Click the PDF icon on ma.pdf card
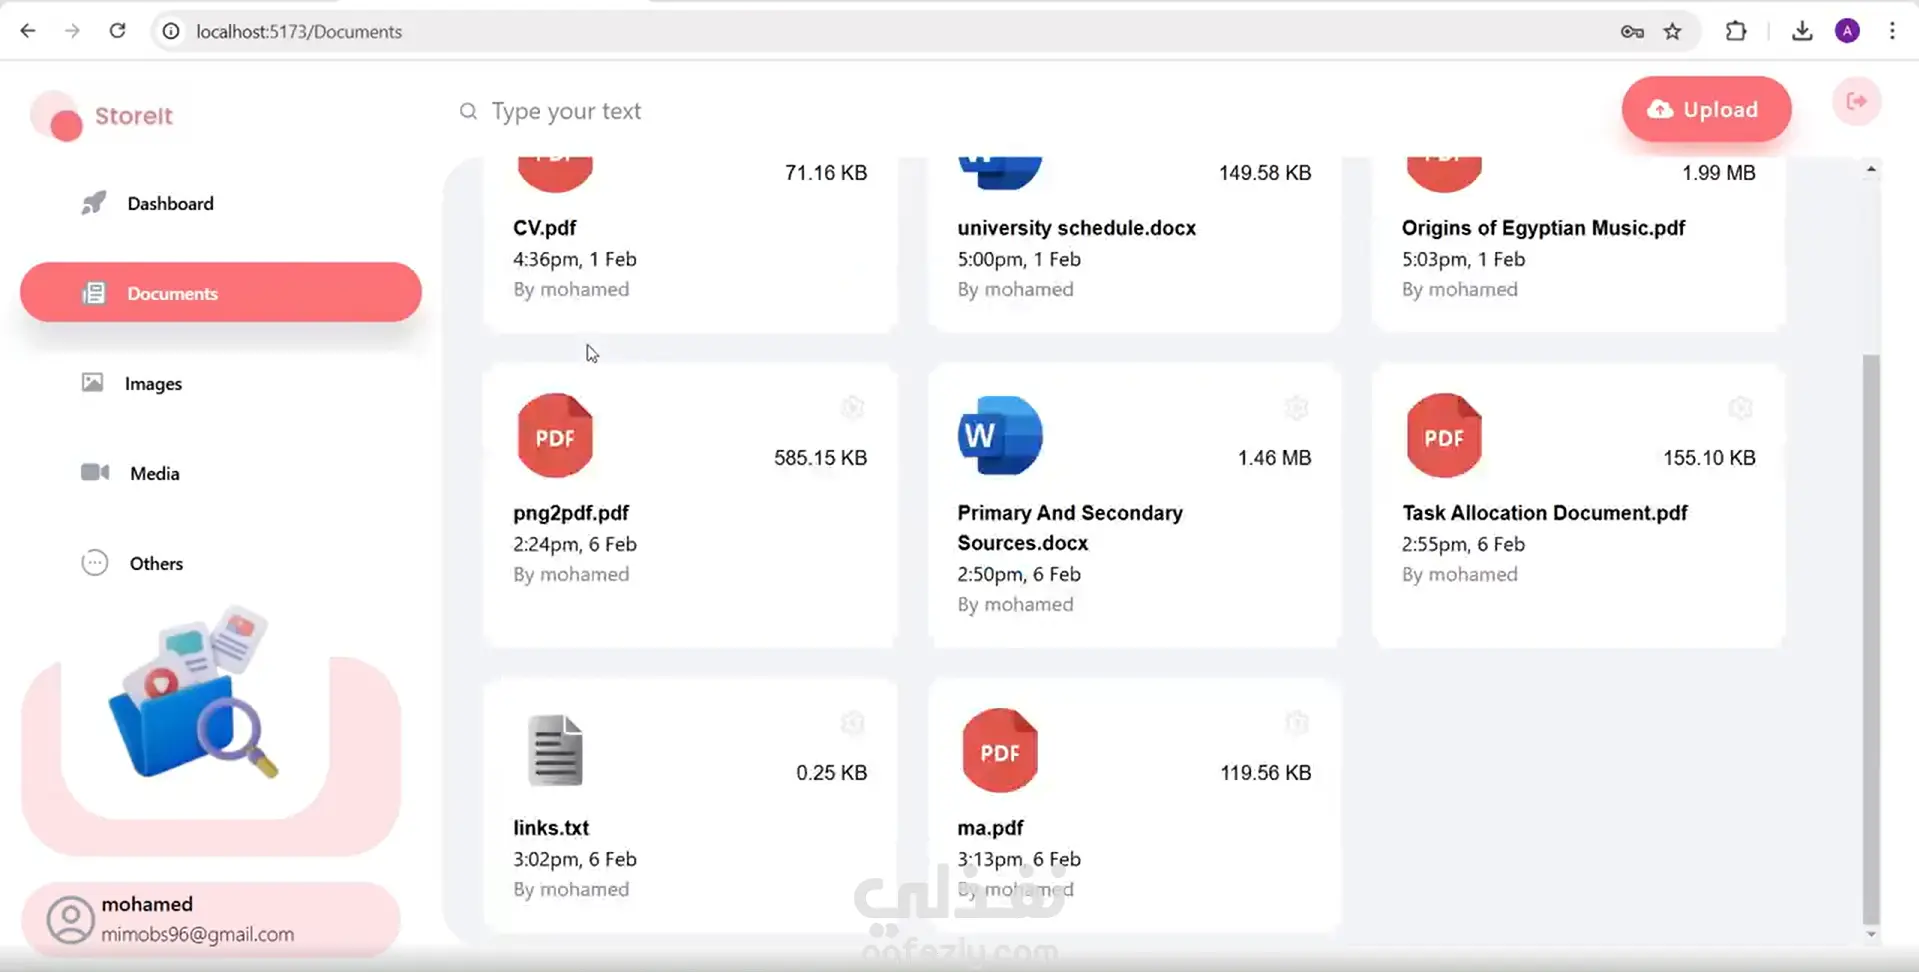 click(999, 750)
